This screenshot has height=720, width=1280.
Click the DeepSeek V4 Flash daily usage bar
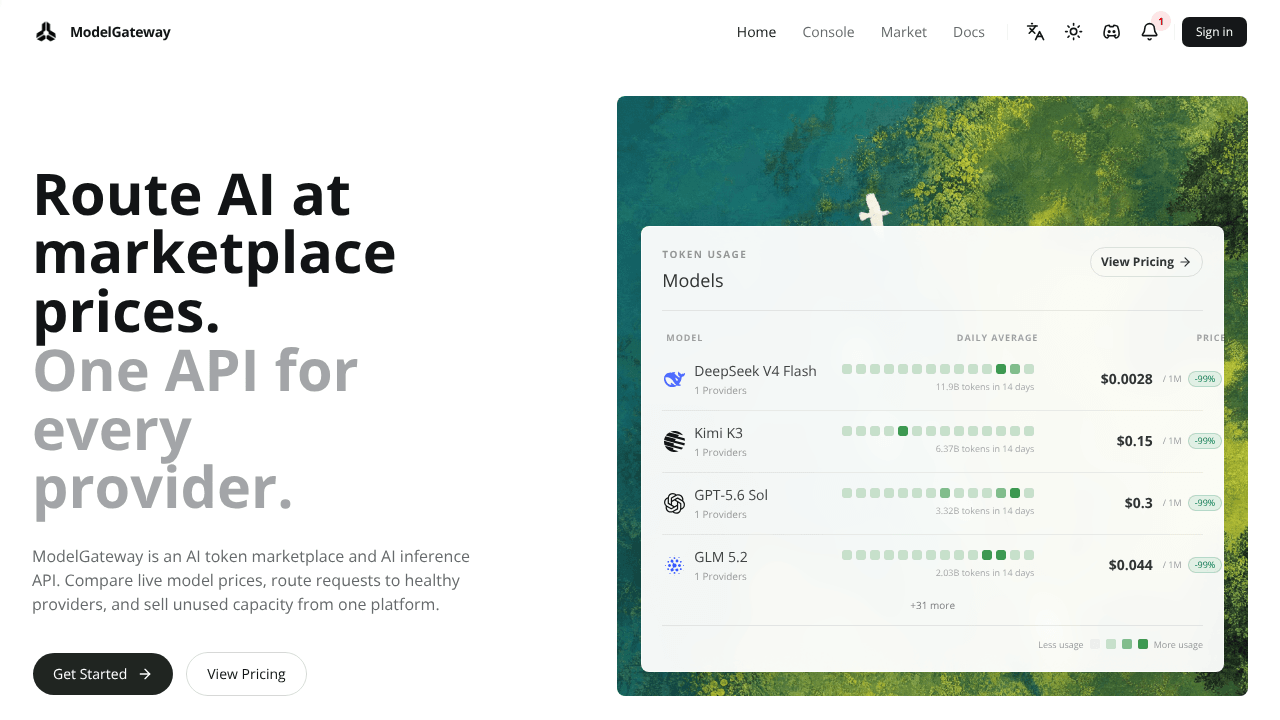click(x=938, y=369)
